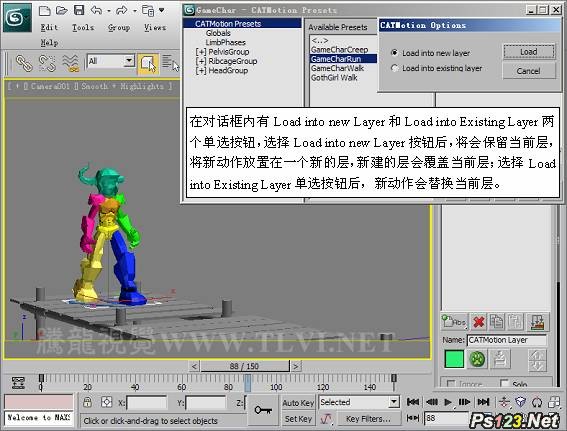Expand the HeadGroup tree node
The image size is (567, 431).
point(200,71)
